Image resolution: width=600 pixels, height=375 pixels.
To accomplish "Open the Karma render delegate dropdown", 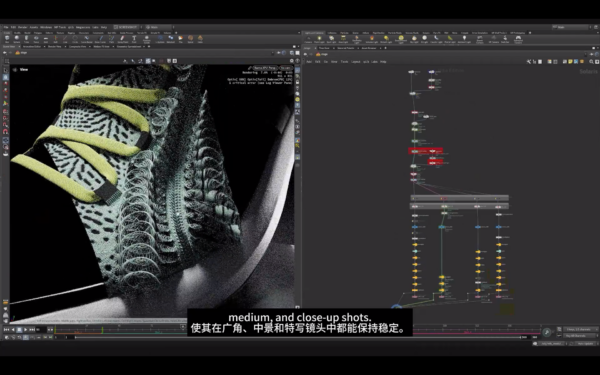I will pos(264,68).
